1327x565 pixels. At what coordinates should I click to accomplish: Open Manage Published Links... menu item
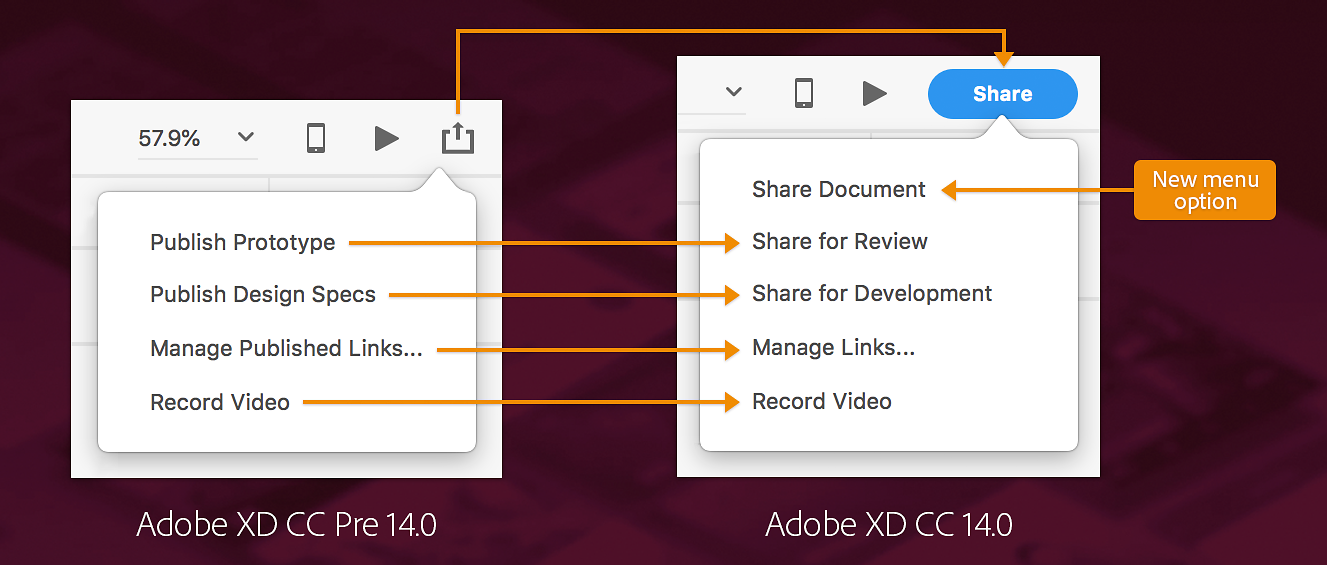pyautogui.click(x=286, y=349)
